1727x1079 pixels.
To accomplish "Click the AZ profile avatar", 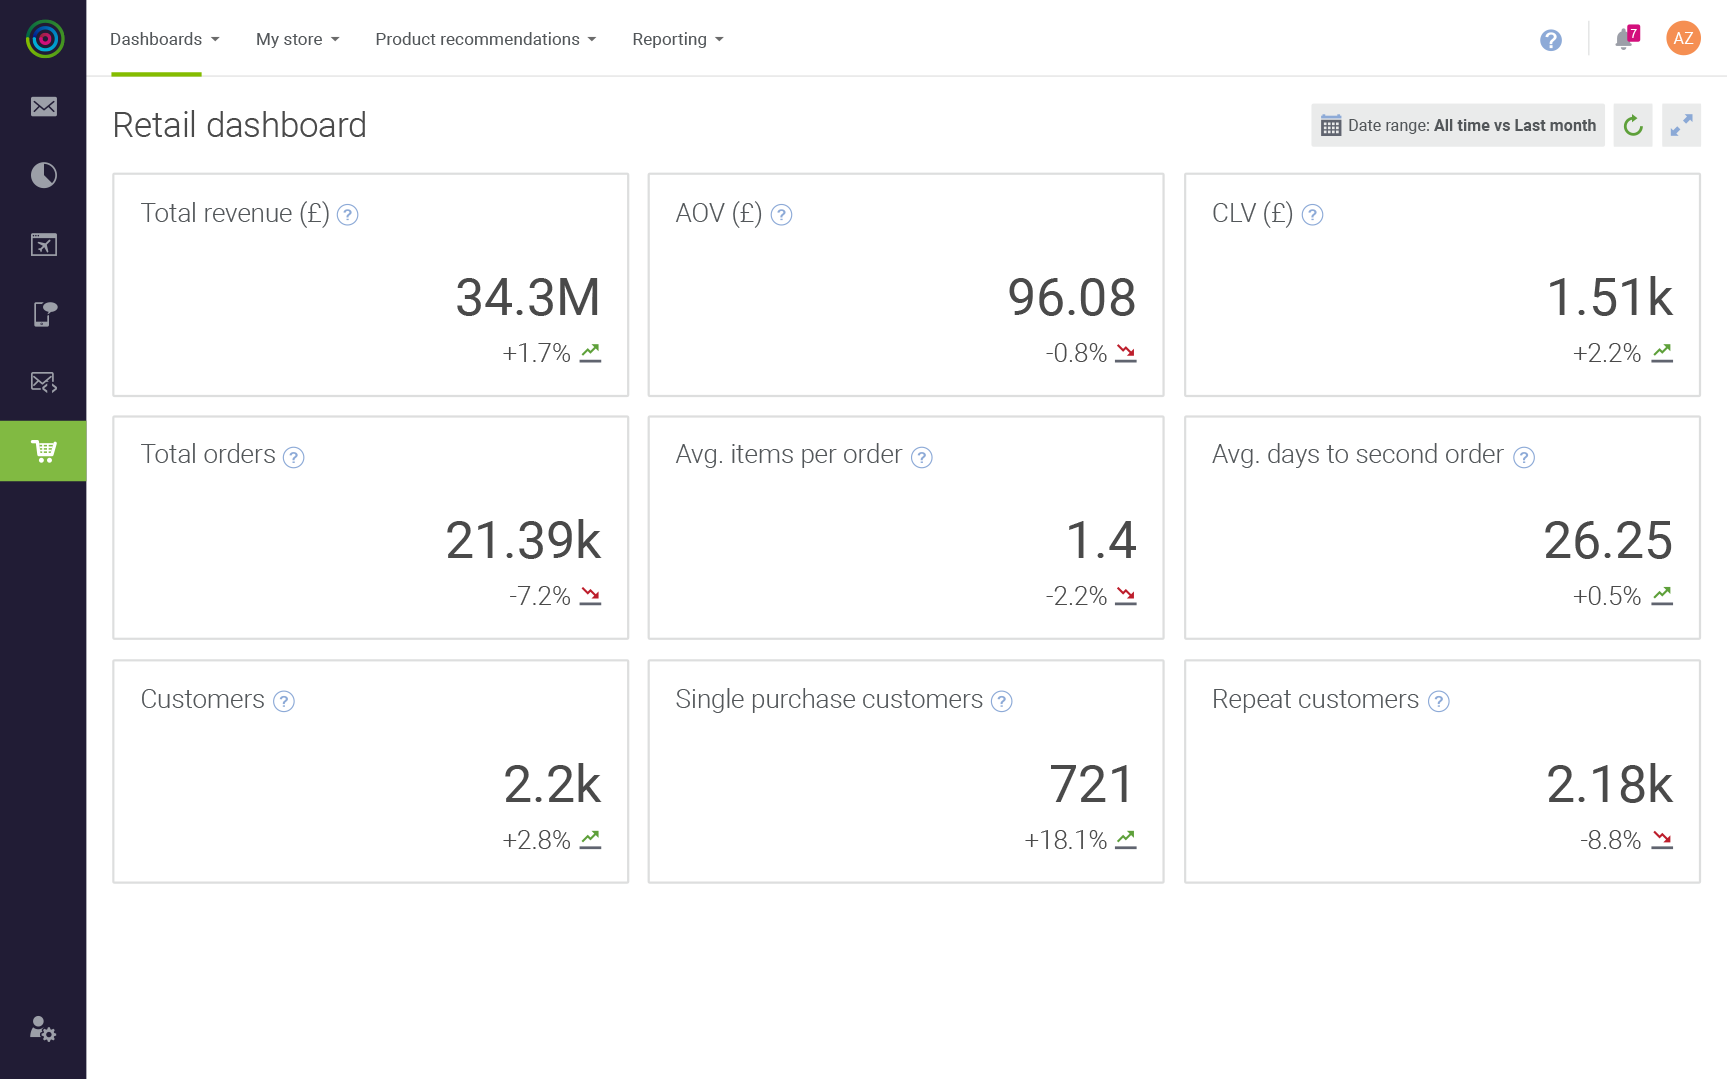I will (x=1683, y=38).
